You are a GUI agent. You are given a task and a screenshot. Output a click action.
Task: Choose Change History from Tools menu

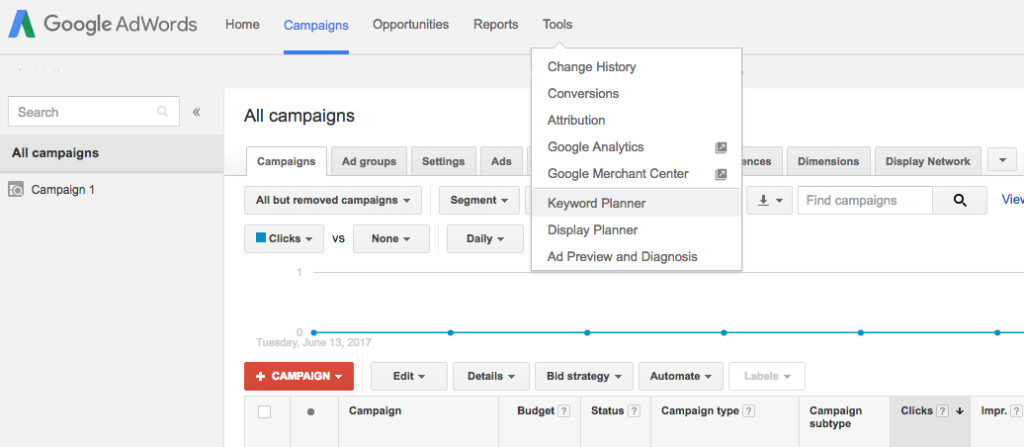[637, 67]
